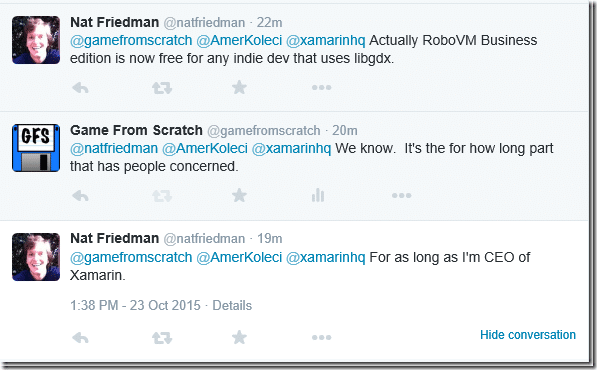Viewport: 597px width, 370px height.
Task: Open Game From Scratch floppy disk avatar
Action: 36,148
